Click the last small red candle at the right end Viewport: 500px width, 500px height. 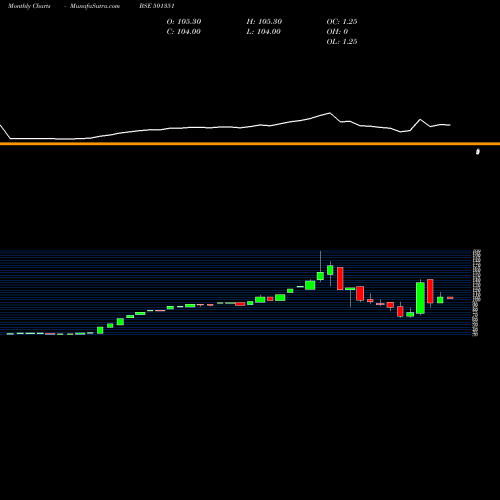pos(450,298)
